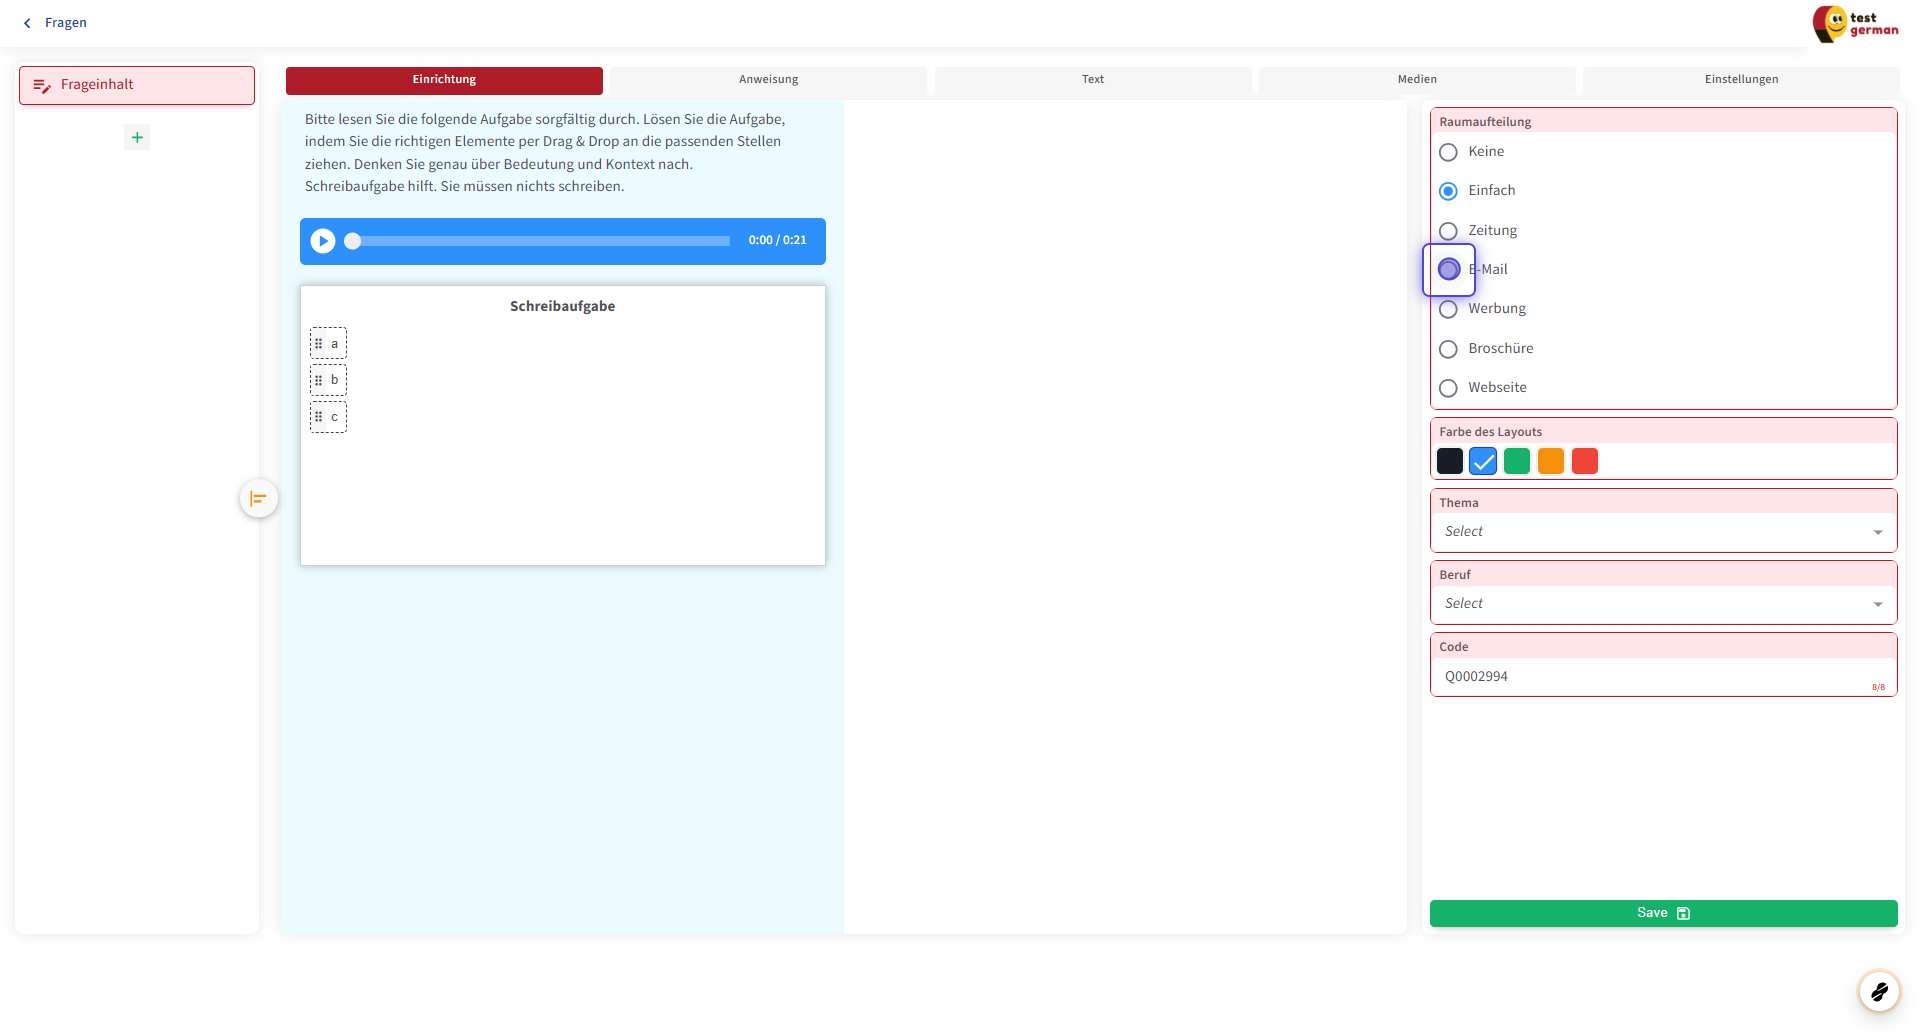Click the back arrow next to Fragen

(x=27, y=23)
